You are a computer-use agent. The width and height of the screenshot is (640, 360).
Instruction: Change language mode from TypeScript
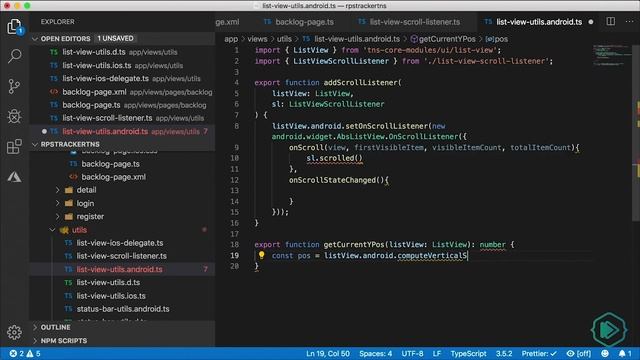pyautogui.click(x=468, y=353)
